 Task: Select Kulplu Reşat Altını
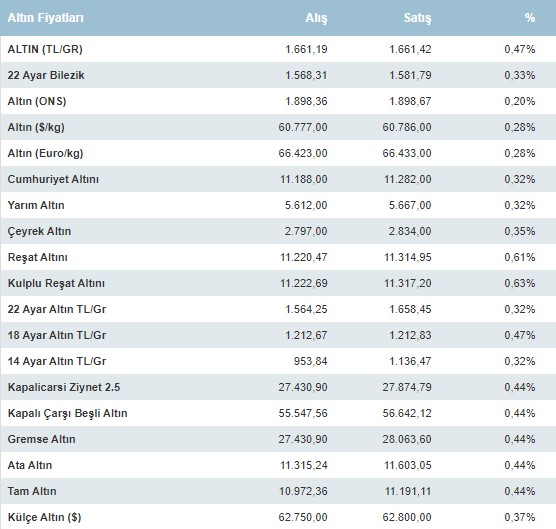tap(56, 283)
